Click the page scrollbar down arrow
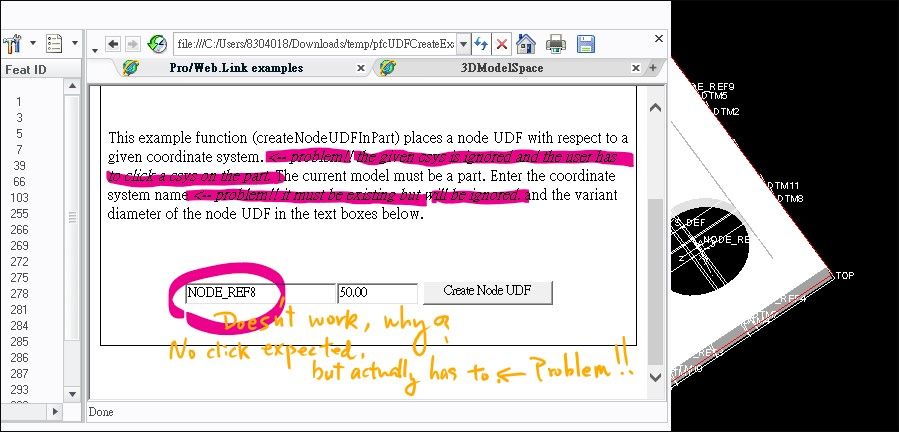 [656, 377]
